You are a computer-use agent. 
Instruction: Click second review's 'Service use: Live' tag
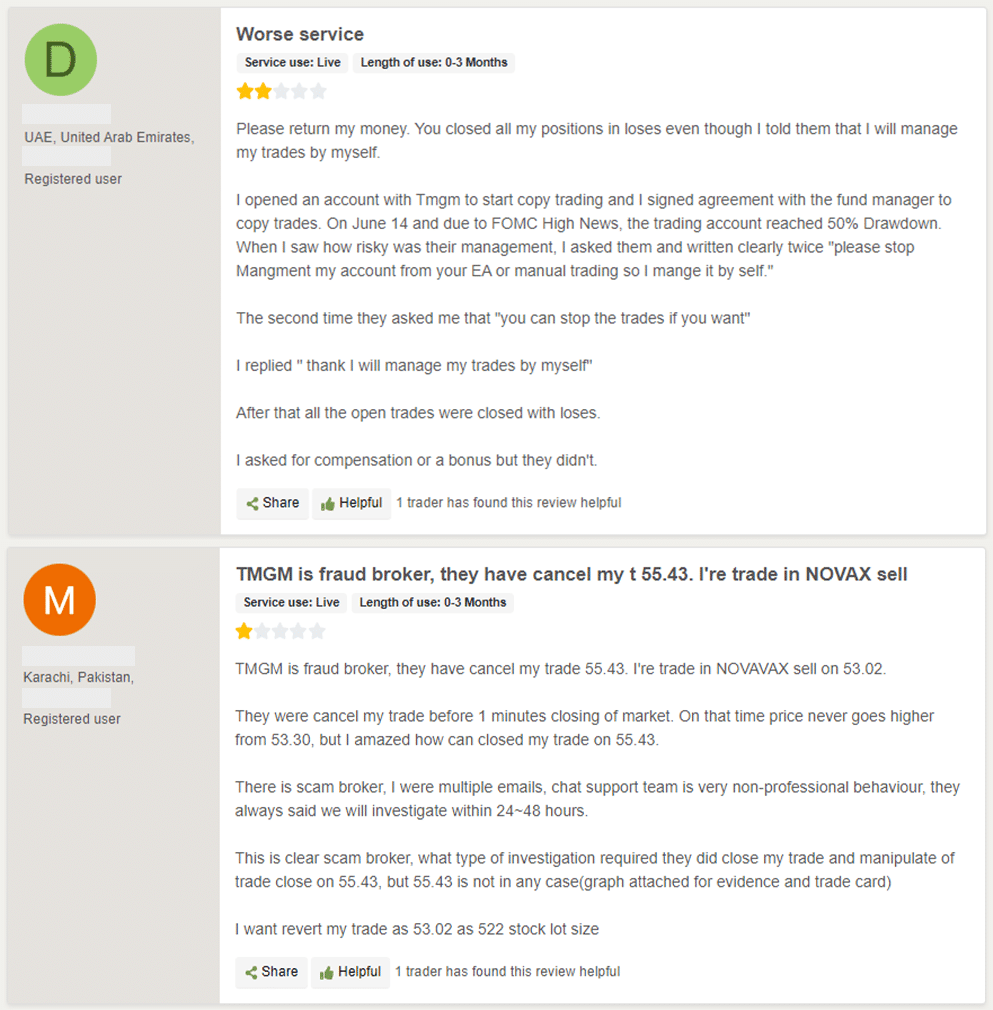pyautogui.click(x=292, y=602)
